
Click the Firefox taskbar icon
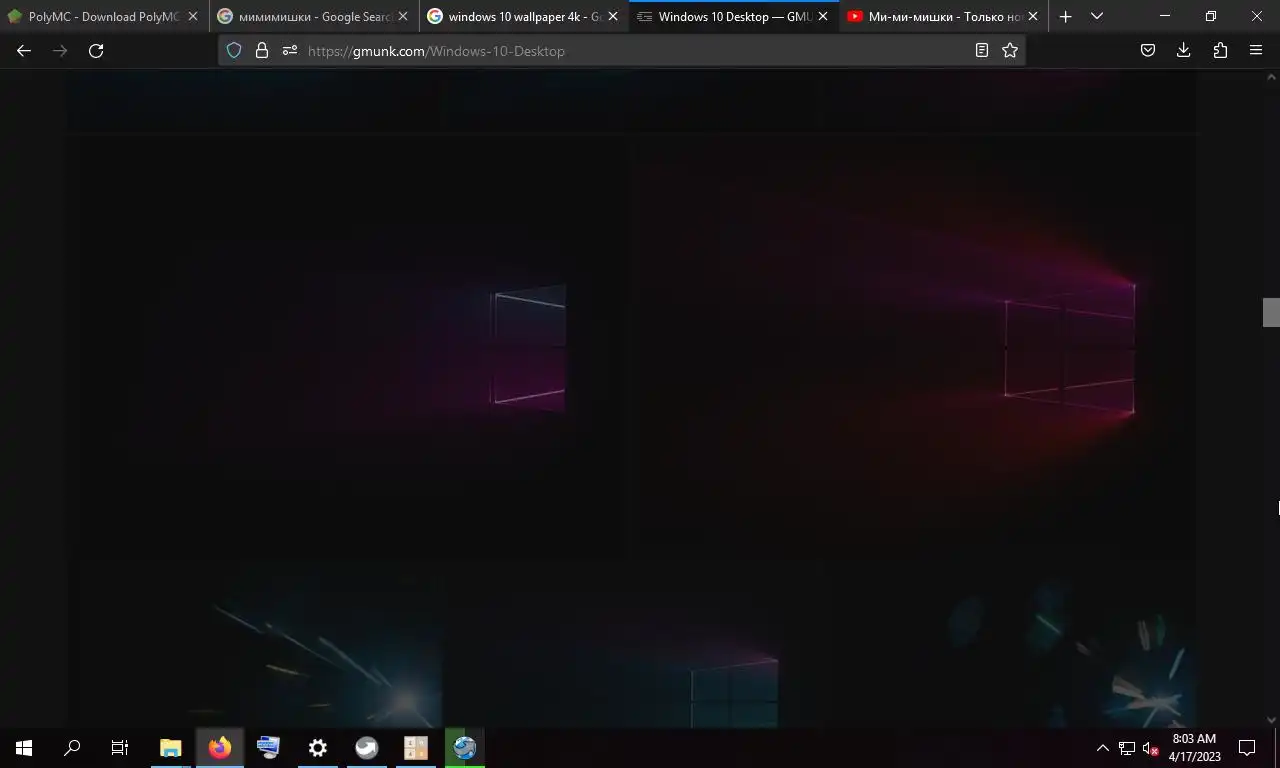(220, 748)
